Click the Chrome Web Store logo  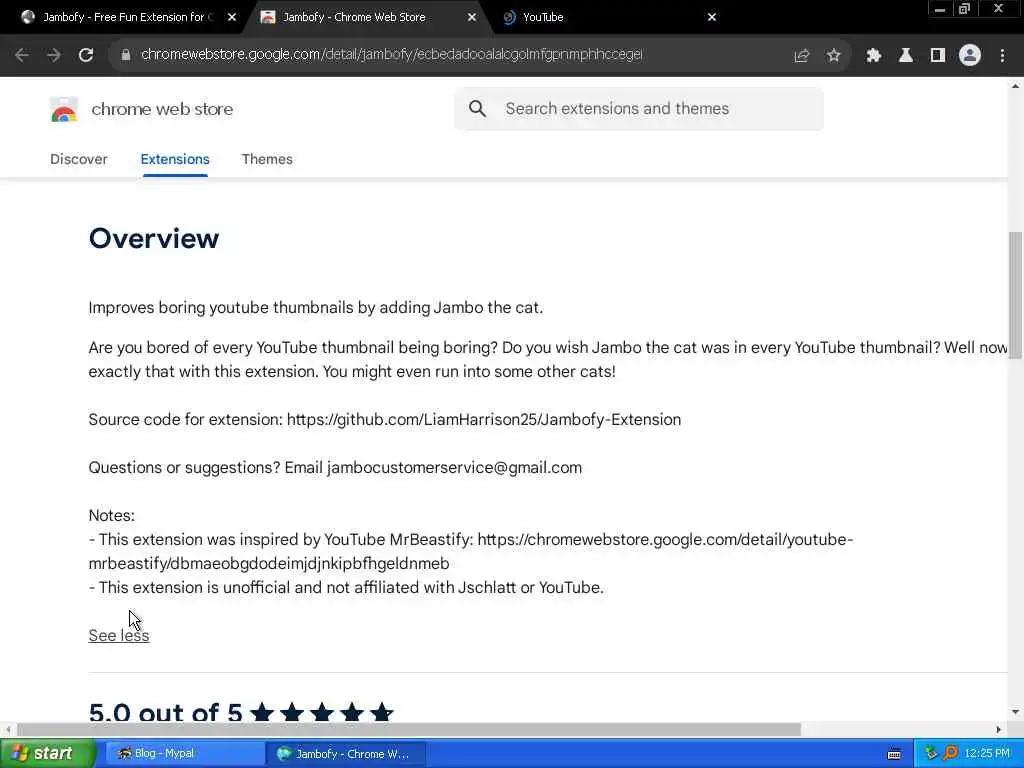click(63, 110)
